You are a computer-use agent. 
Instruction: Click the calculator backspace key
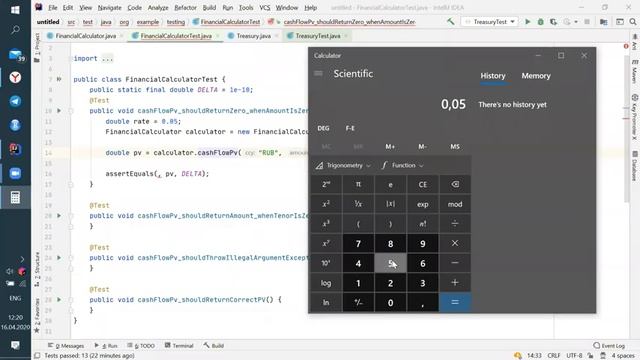point(455,184)
